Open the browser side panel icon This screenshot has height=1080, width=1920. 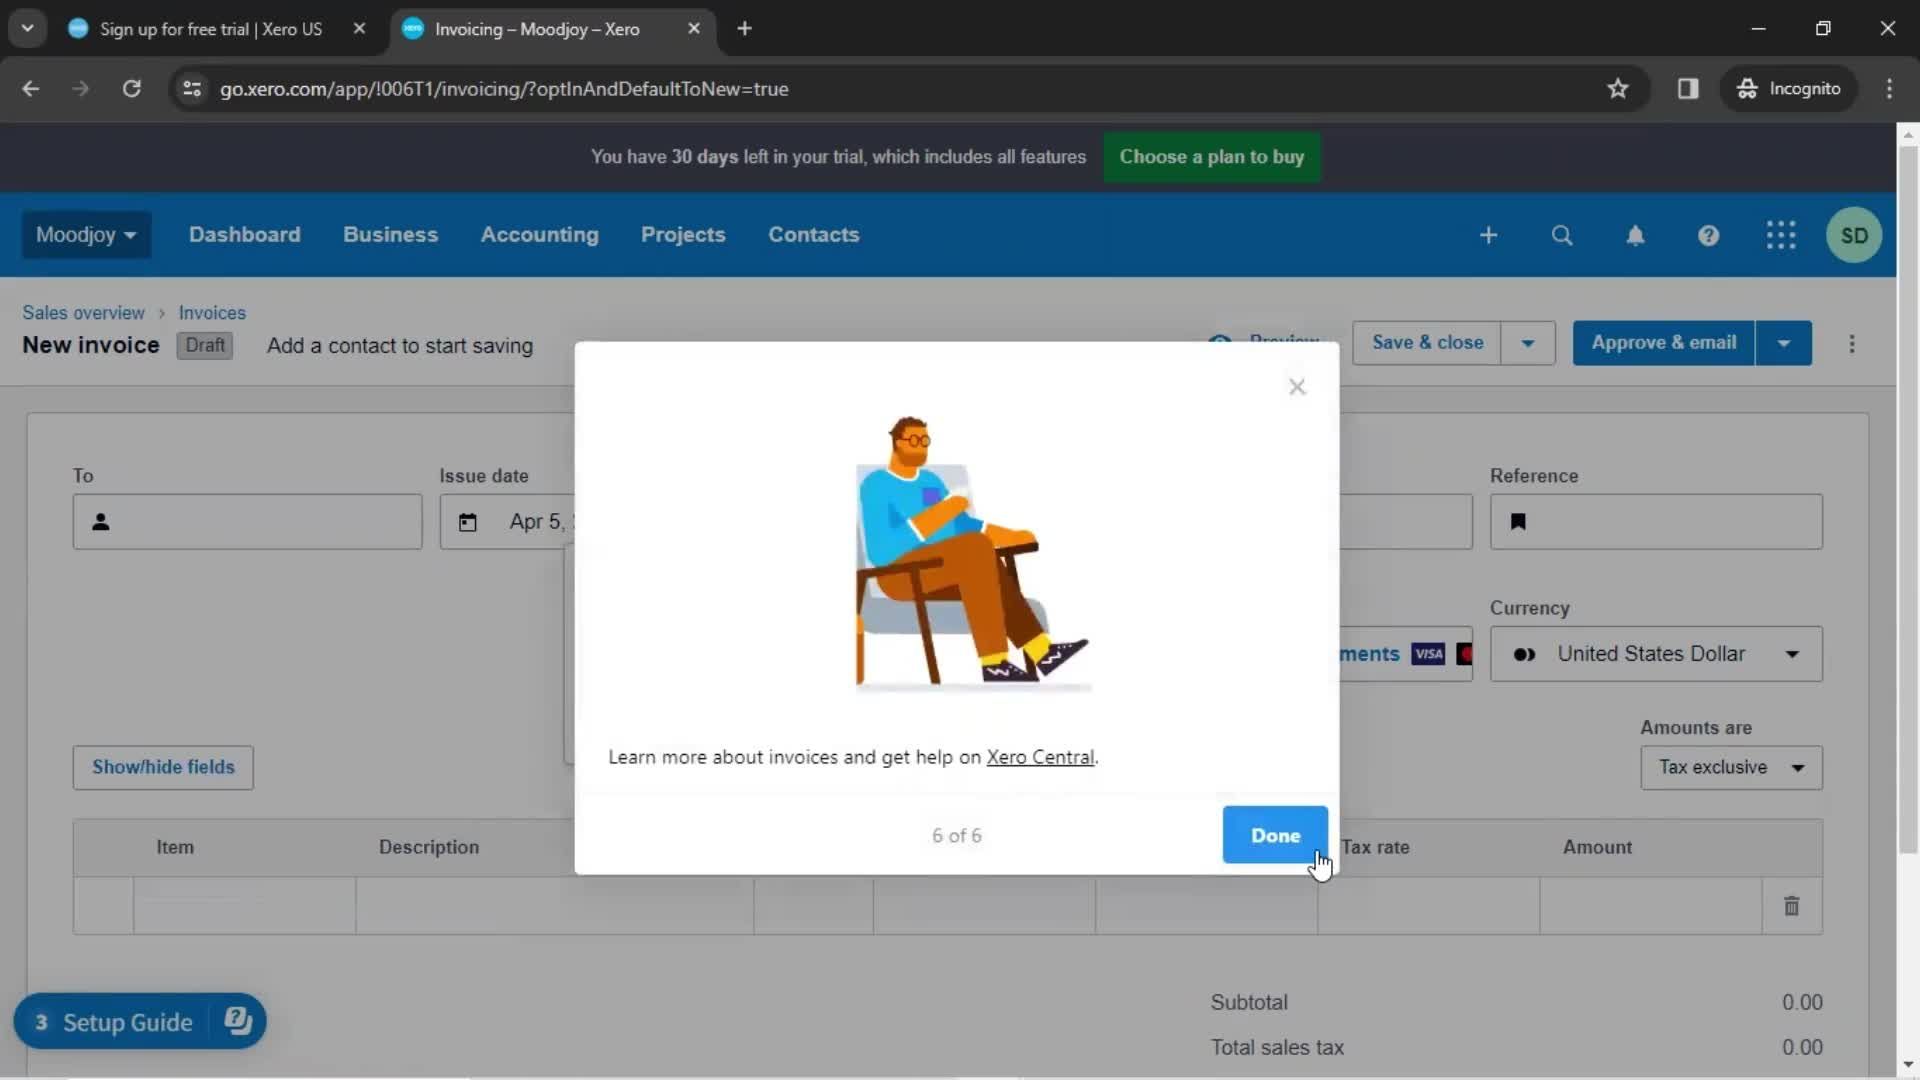click(x=1688, y=89)
